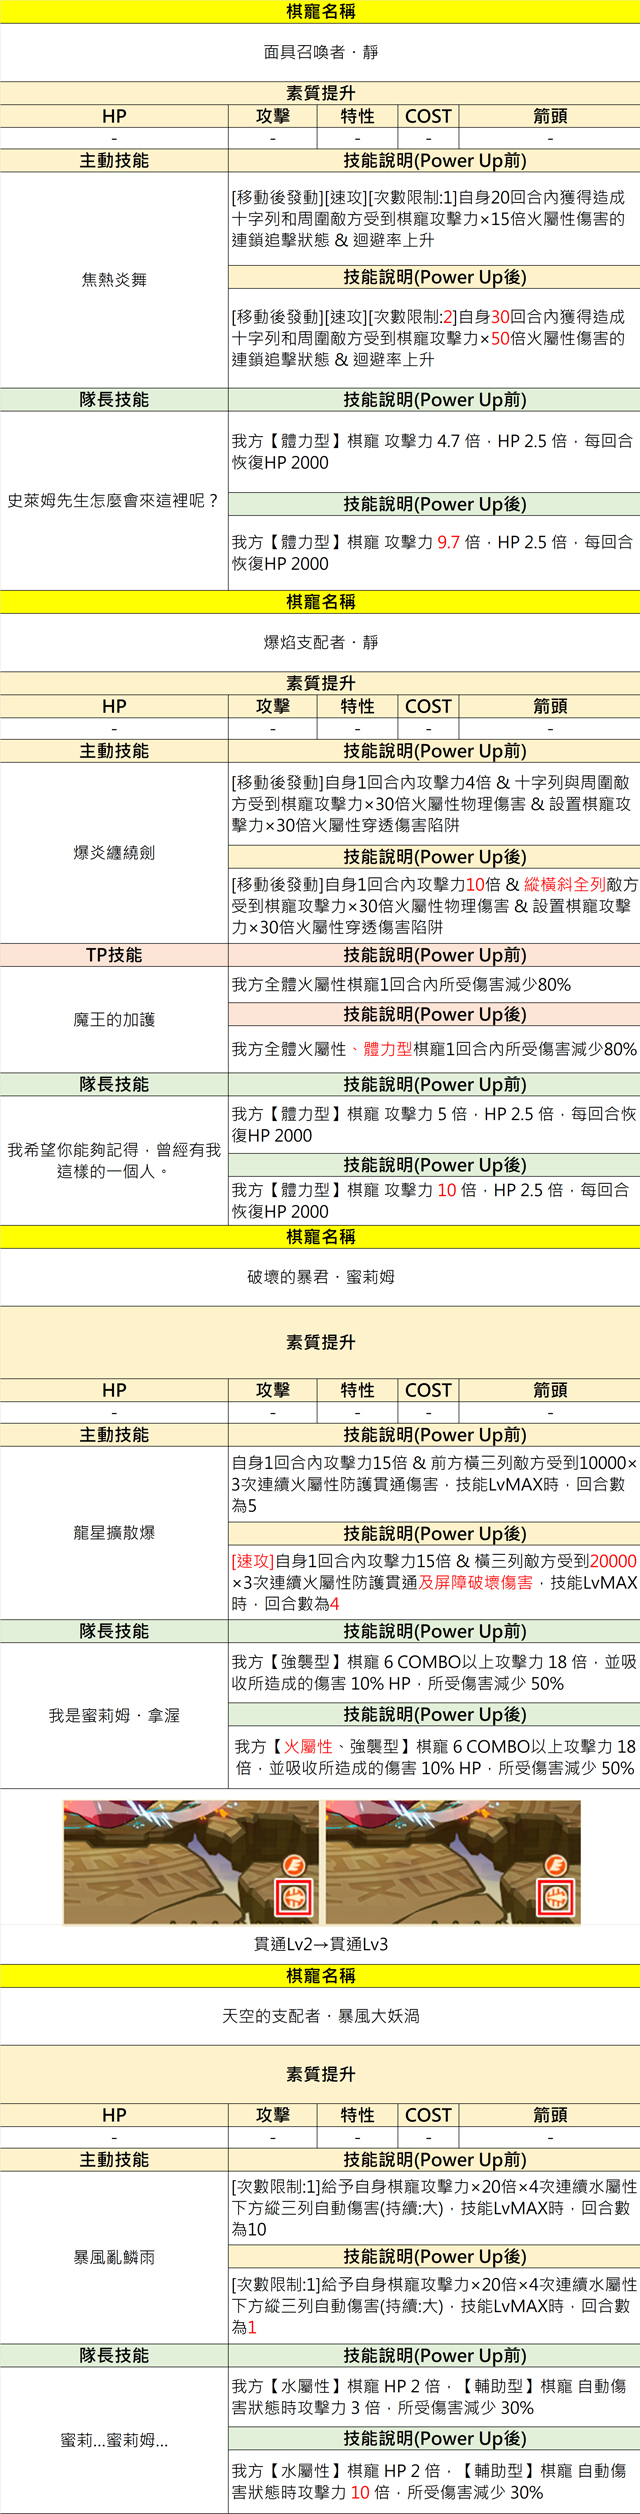640x2514 pixels.
Task: Click the active skill name 爆炎纏繞劍
Action: click(114, 852)
